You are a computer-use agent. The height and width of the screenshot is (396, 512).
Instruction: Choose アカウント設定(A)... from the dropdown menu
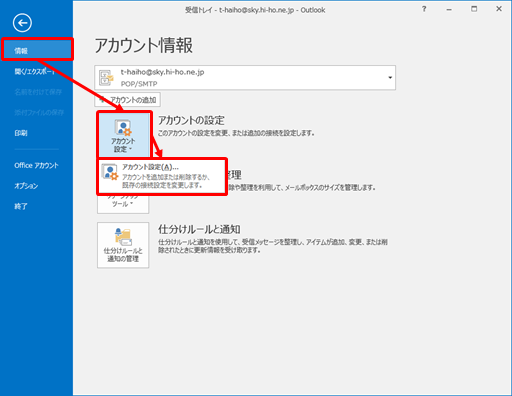pos(162,176)
